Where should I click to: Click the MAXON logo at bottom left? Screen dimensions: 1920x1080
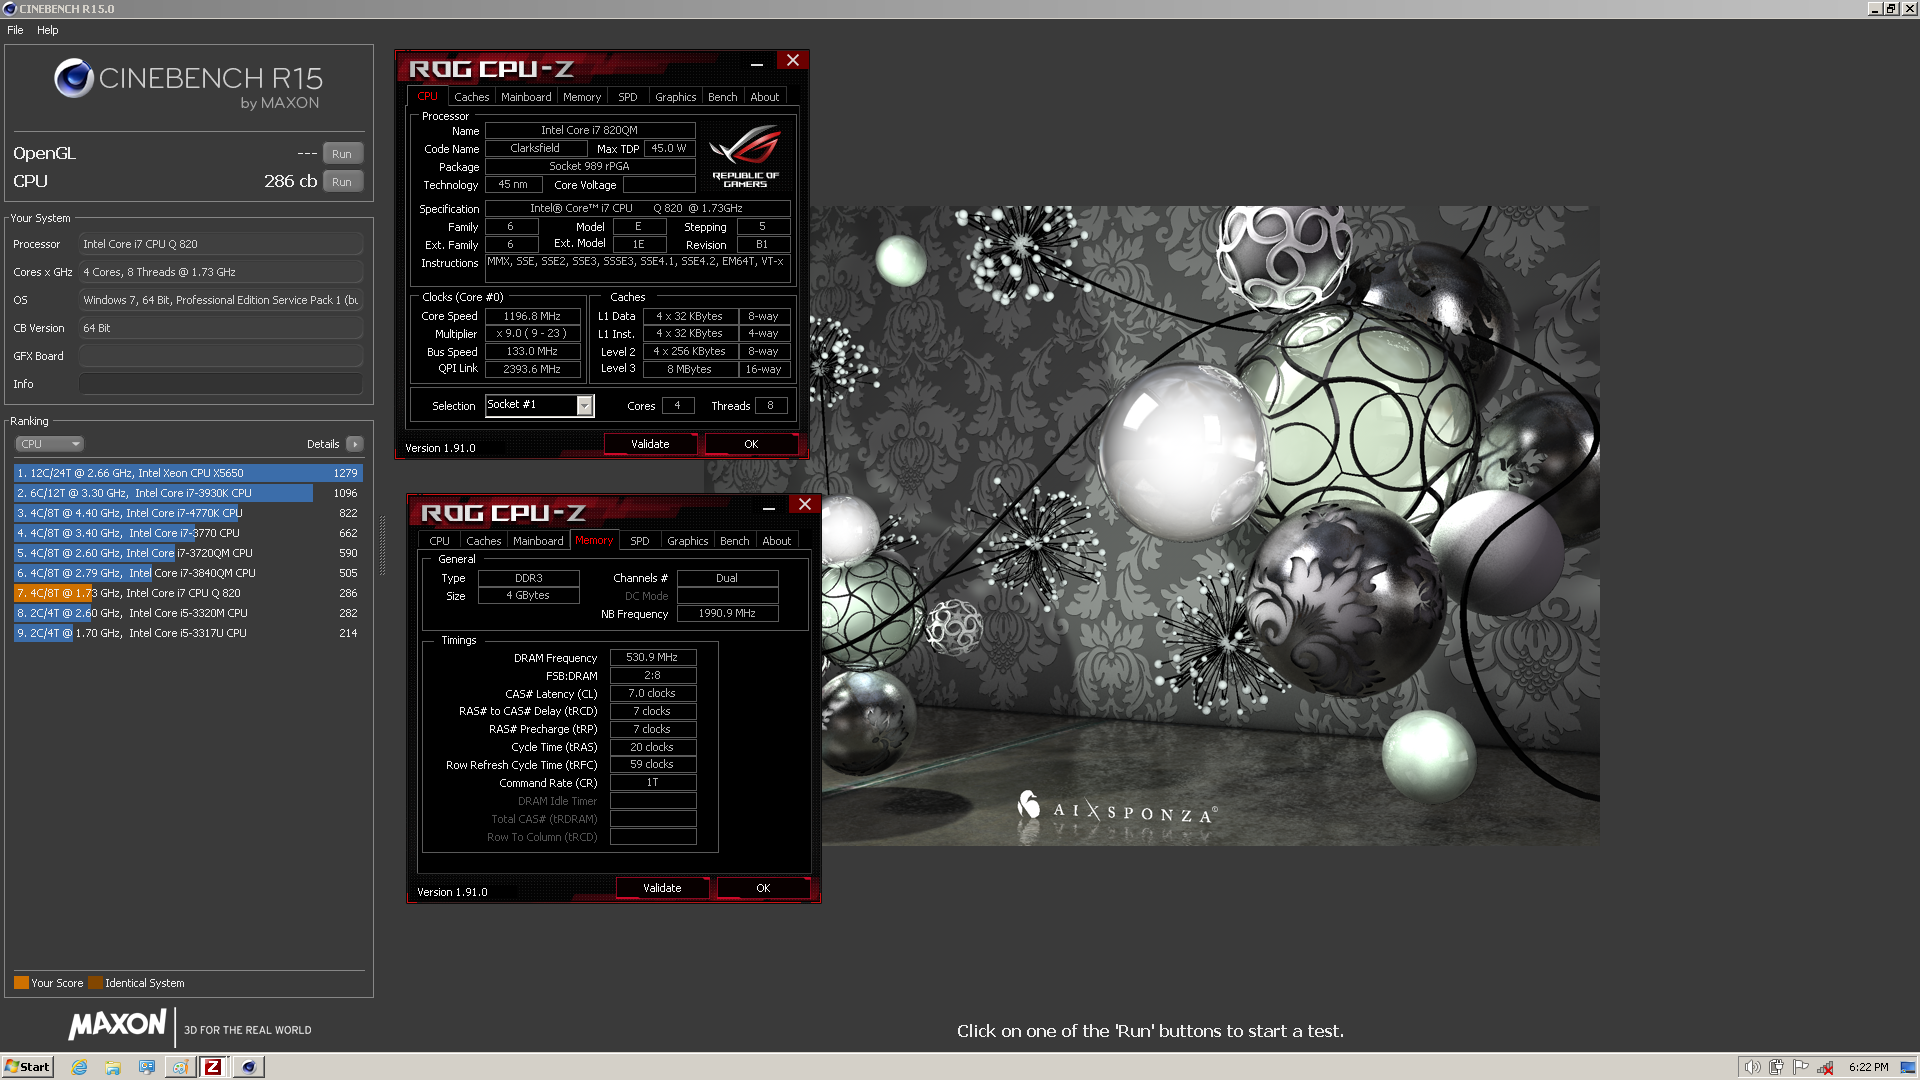coord(117,1024)
